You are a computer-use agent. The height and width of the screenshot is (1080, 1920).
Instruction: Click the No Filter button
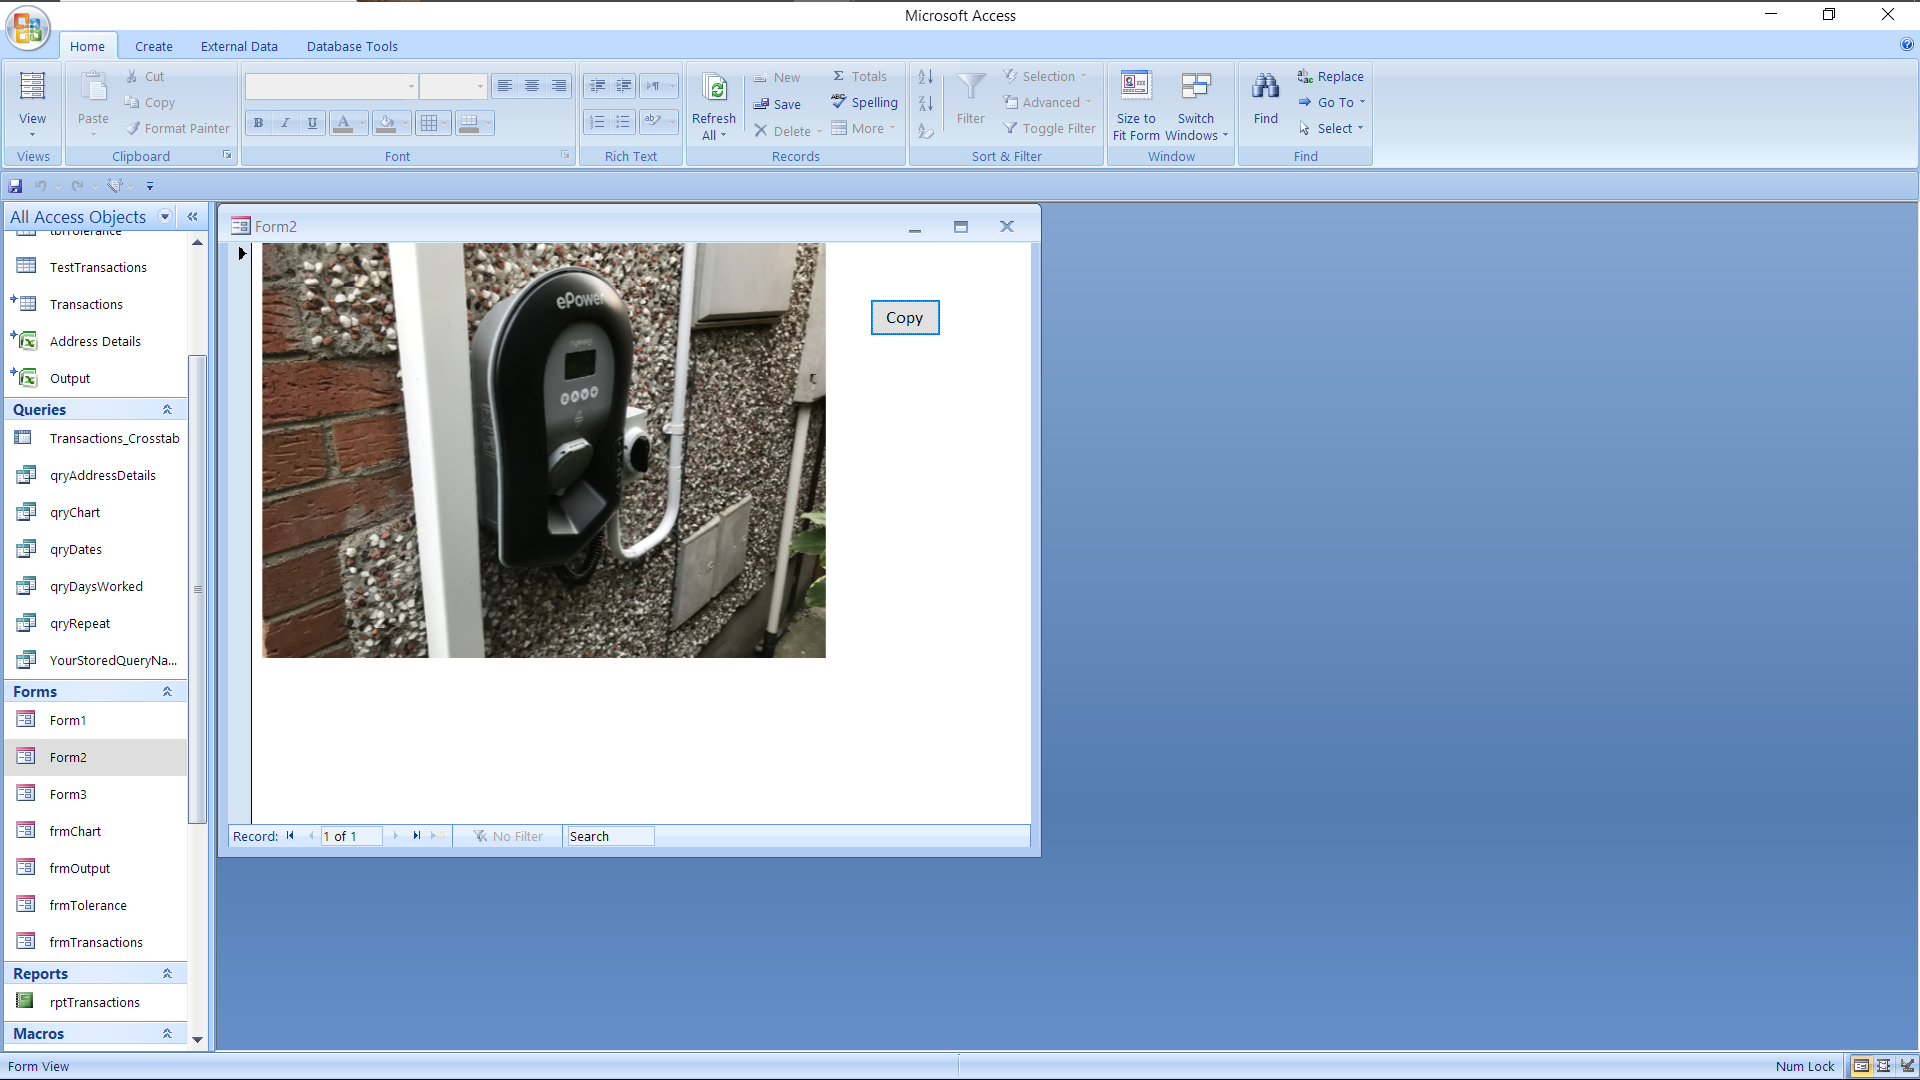(508, 836)
